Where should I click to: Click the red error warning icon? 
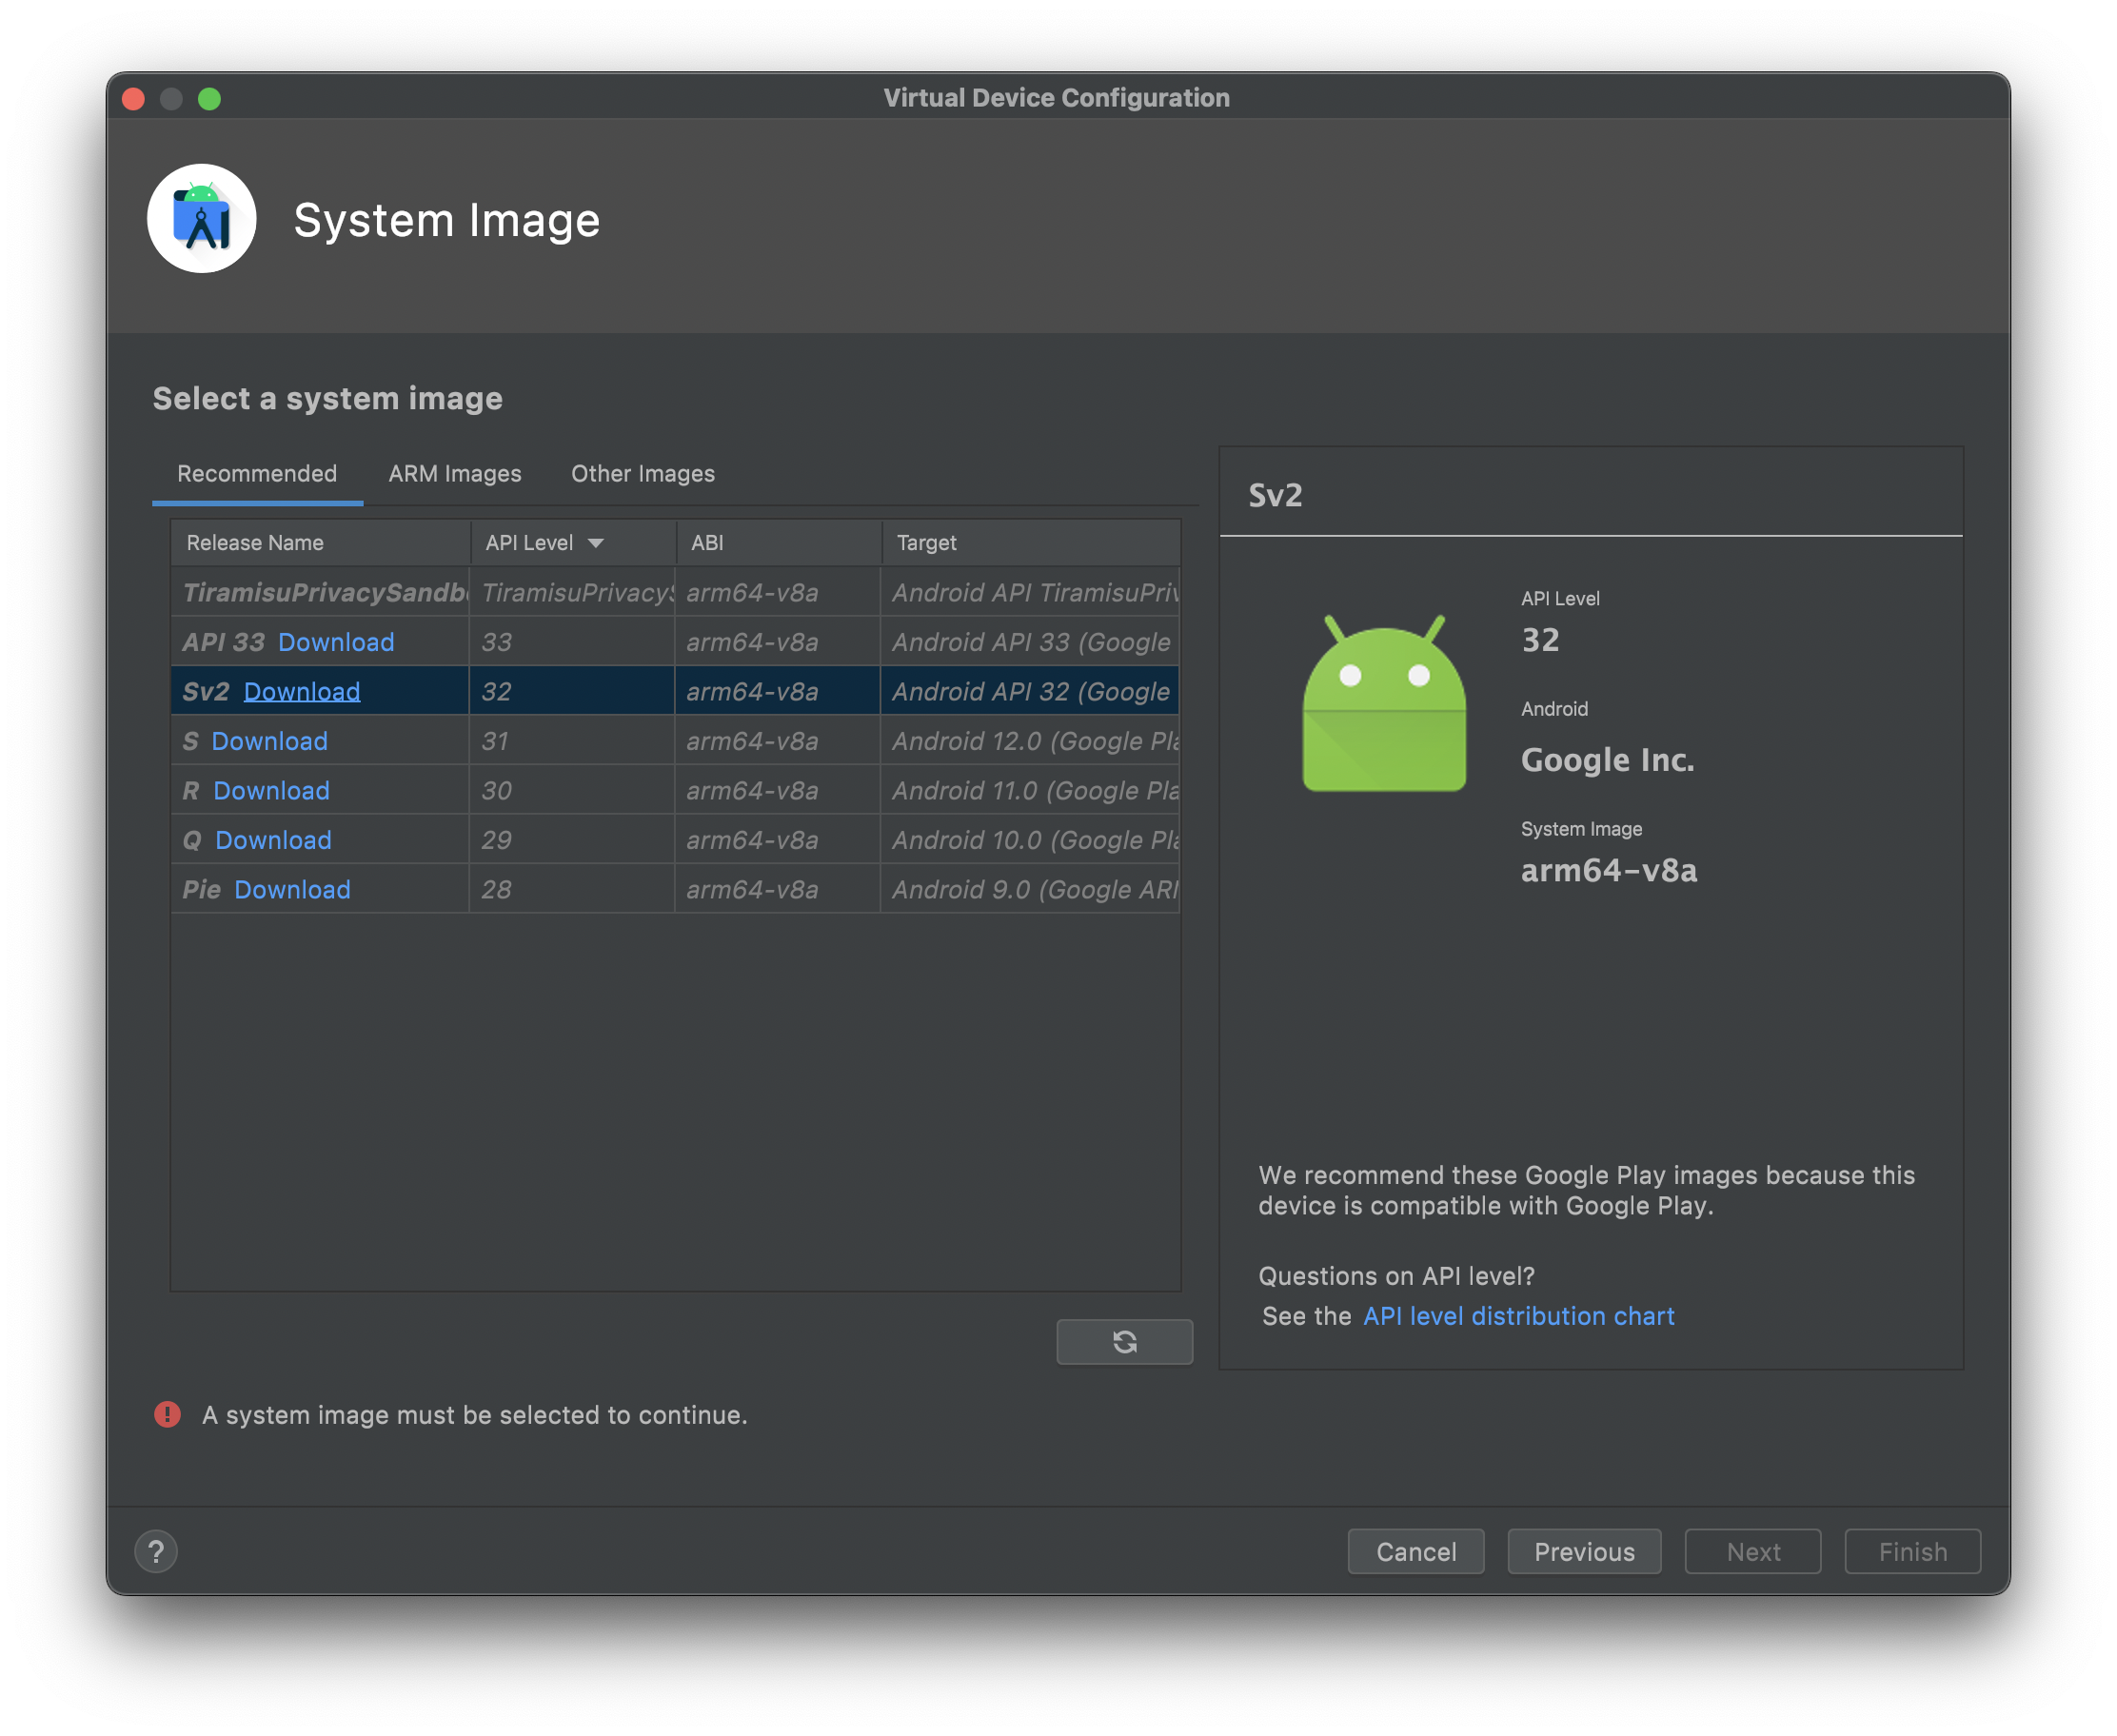(167, 1414)
